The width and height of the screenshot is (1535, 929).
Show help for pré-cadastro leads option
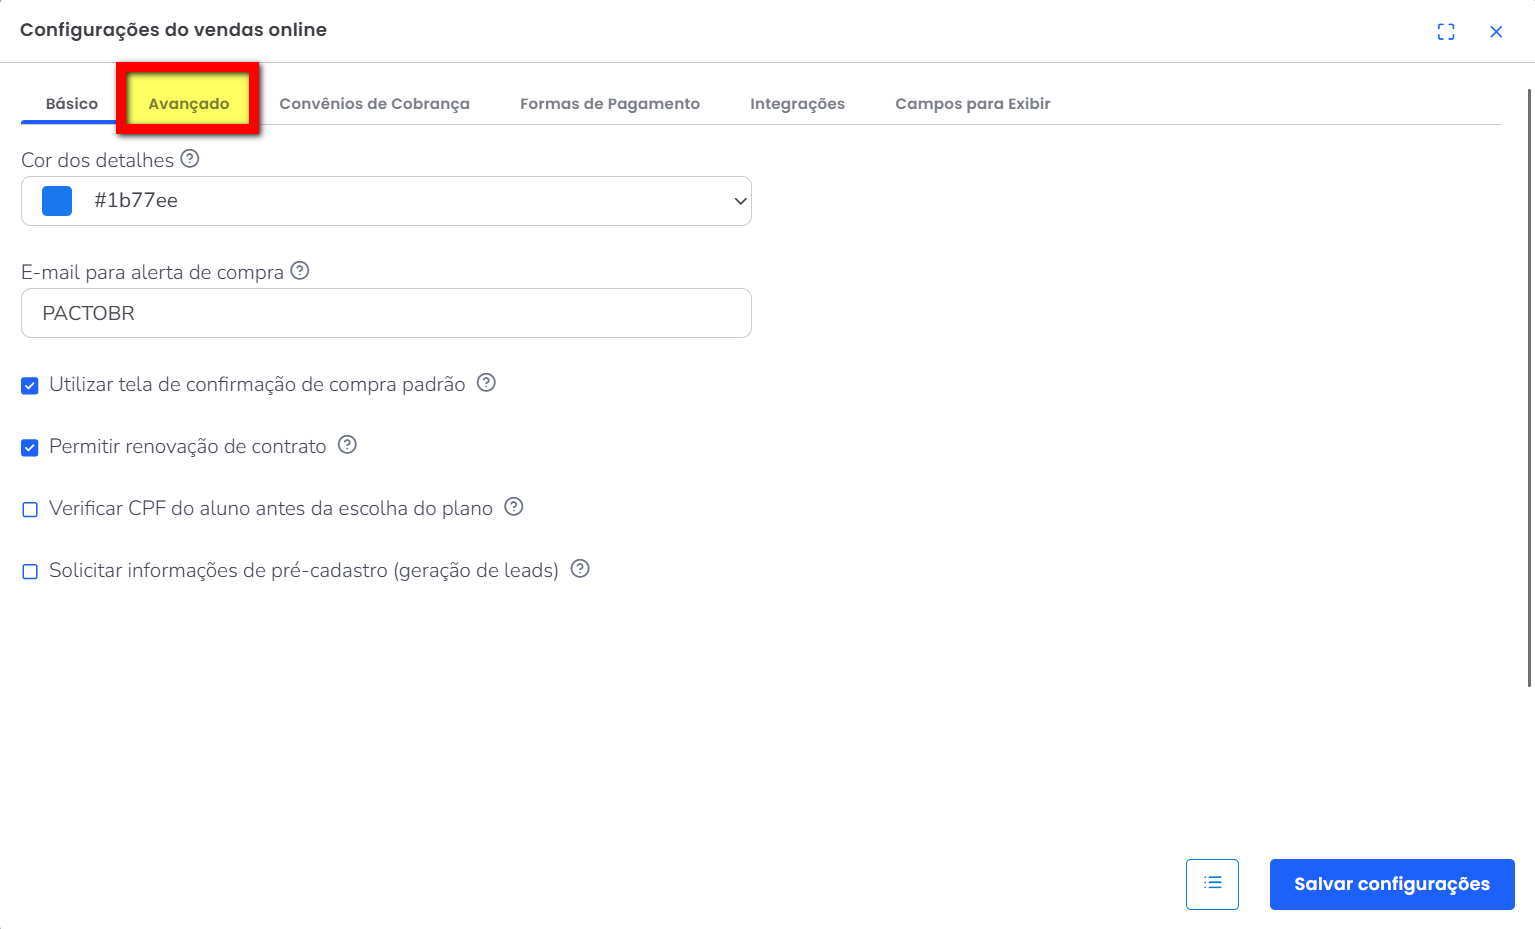(580, 569)
